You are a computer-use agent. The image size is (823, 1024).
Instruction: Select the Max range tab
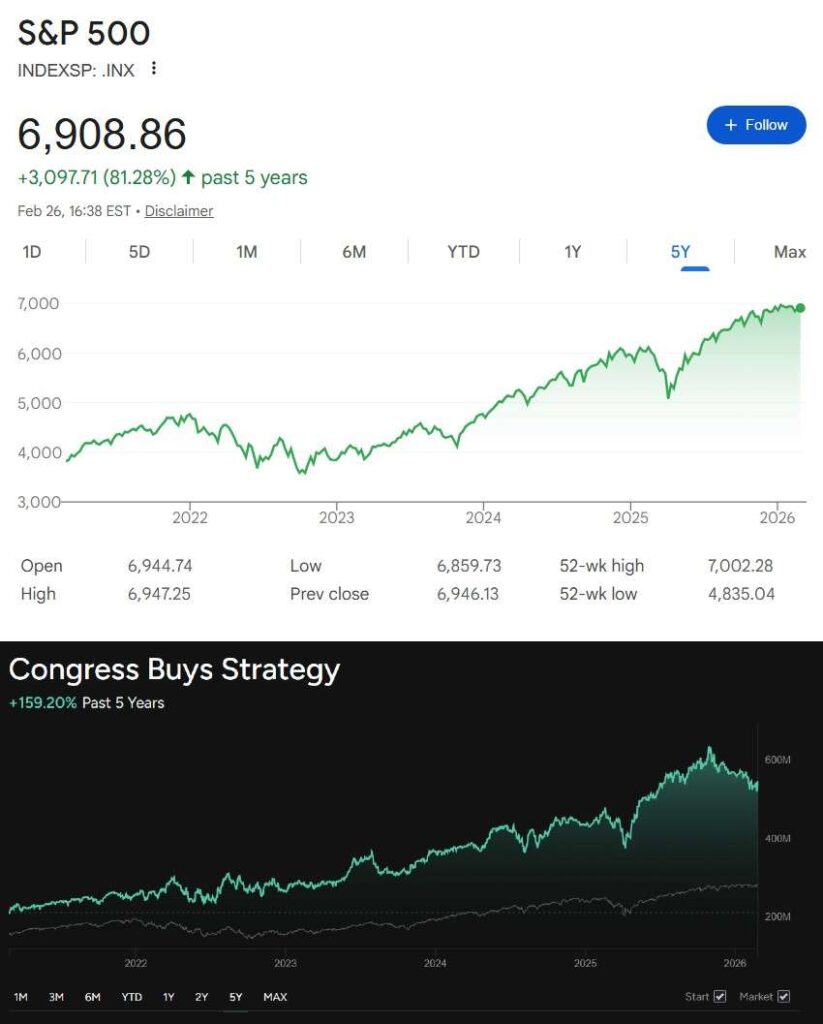tap(789, 252)
